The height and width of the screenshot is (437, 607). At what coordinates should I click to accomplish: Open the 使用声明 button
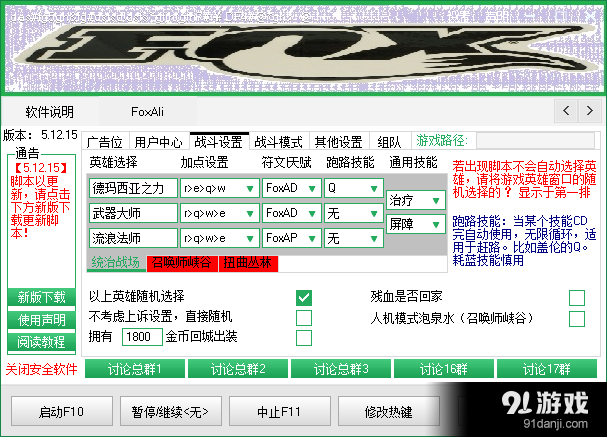41,320
